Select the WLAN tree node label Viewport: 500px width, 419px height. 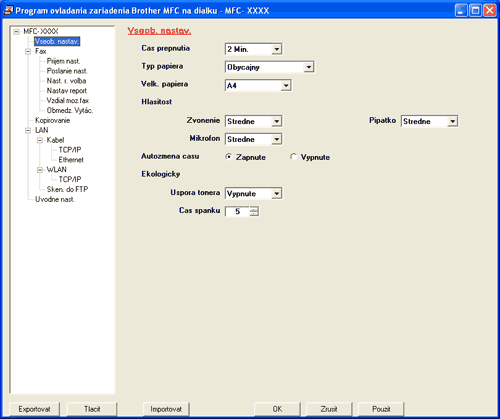(57, 170)
